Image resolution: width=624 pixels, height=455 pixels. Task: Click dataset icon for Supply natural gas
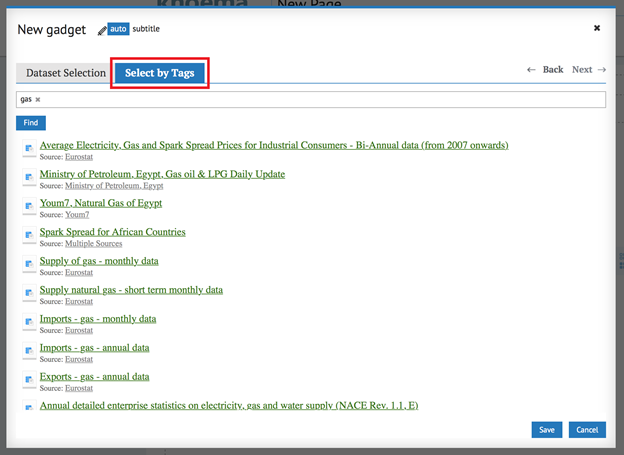(29, 293)
